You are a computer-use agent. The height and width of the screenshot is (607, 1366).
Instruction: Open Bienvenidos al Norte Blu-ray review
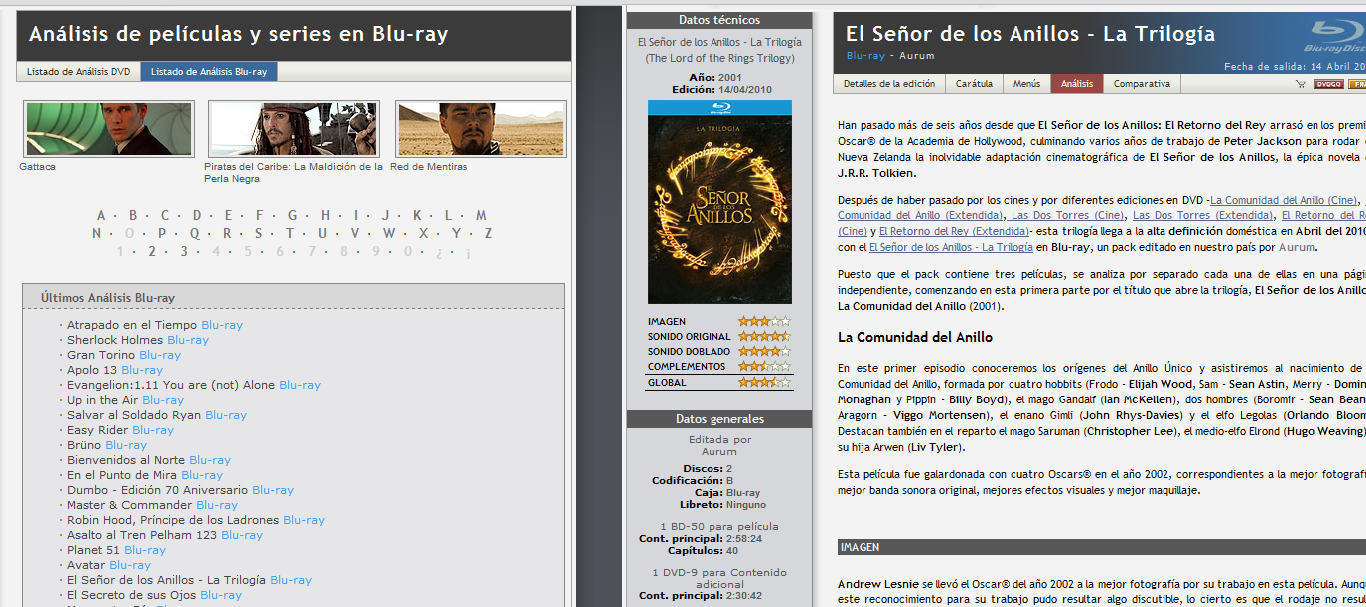[x=149, y=460]
